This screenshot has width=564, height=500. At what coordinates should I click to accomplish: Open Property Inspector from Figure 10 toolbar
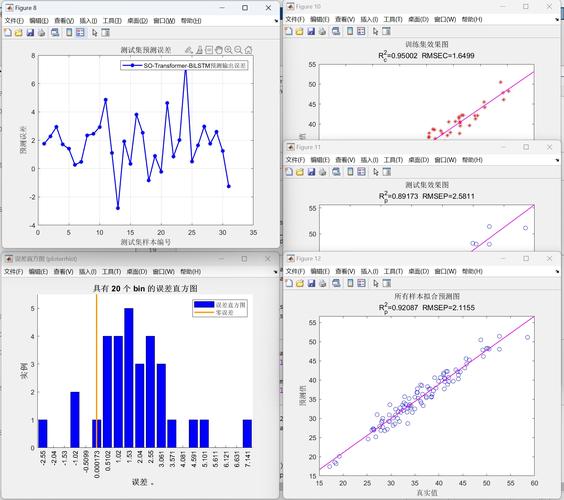coord(386,31)
